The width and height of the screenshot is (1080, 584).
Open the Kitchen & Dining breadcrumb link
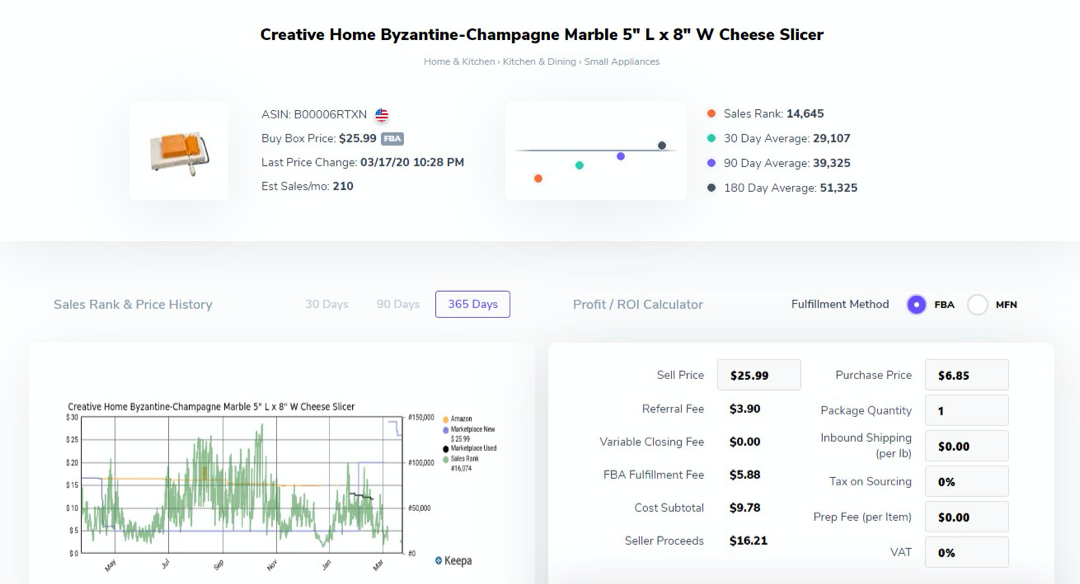540,62
